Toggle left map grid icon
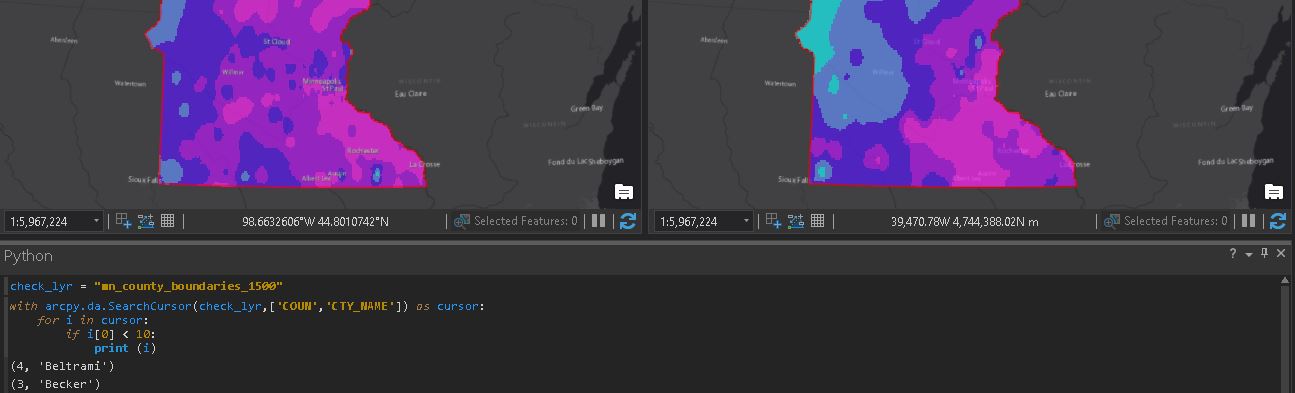 (x=168, y=221)
